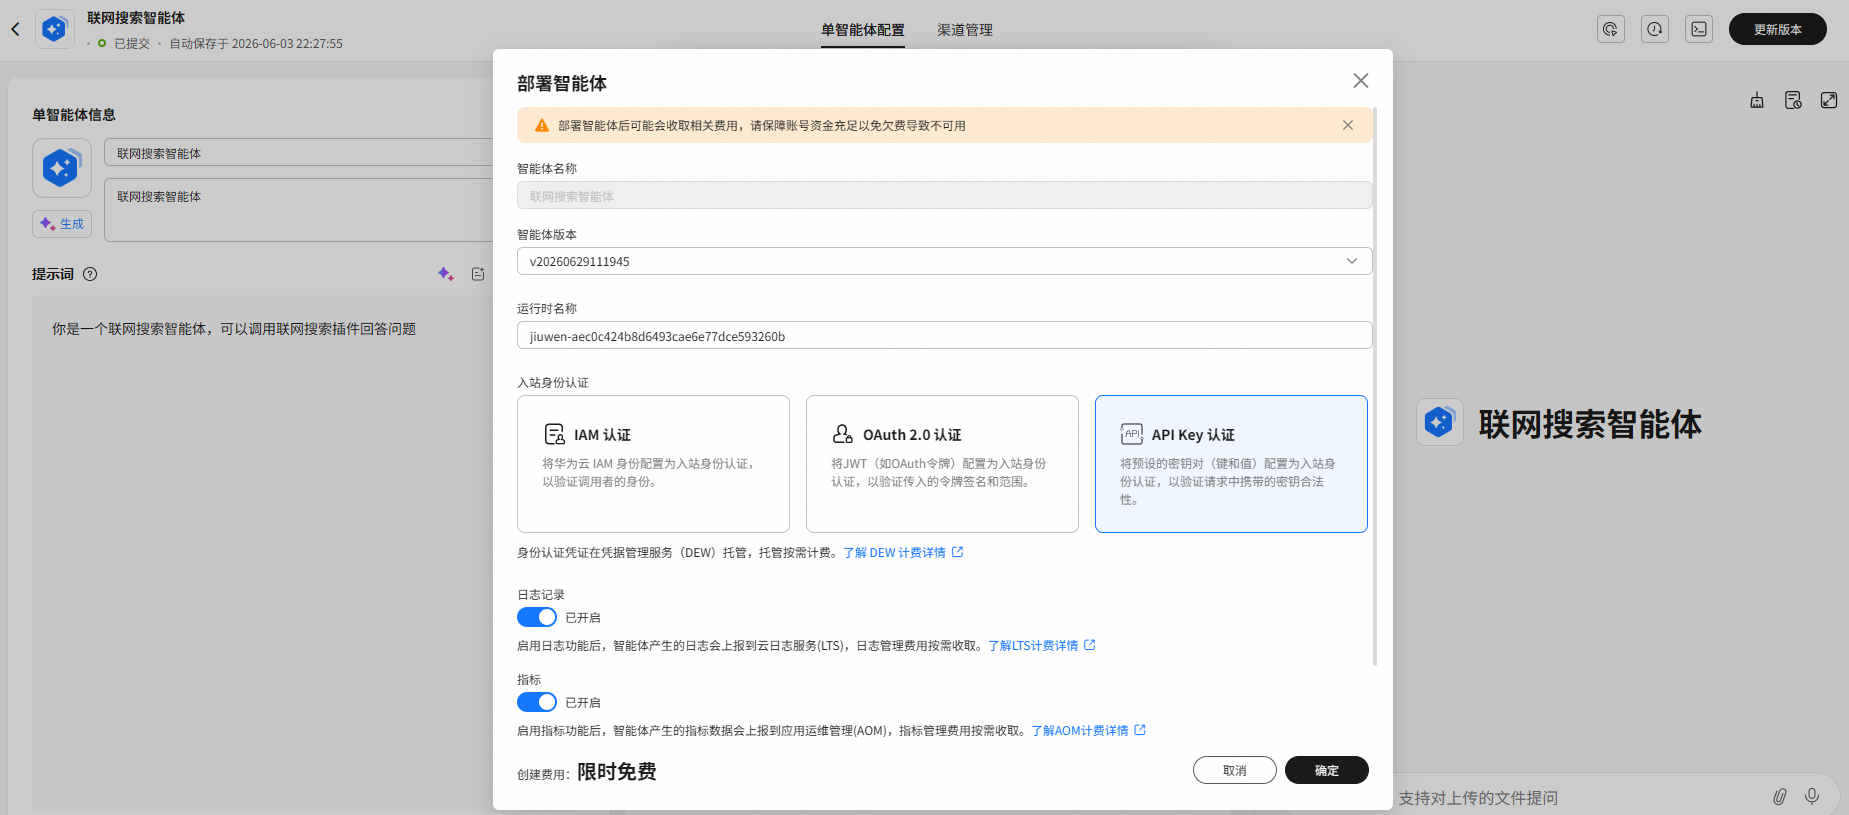
Task: Open the run-debug icon with play arrow
Action: point(1611,29)
